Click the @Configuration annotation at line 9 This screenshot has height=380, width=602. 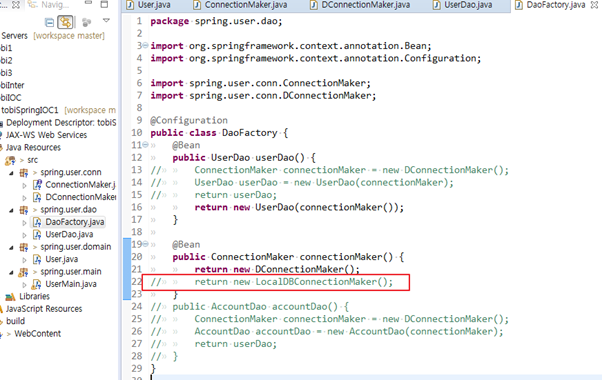tap(189, 121)
